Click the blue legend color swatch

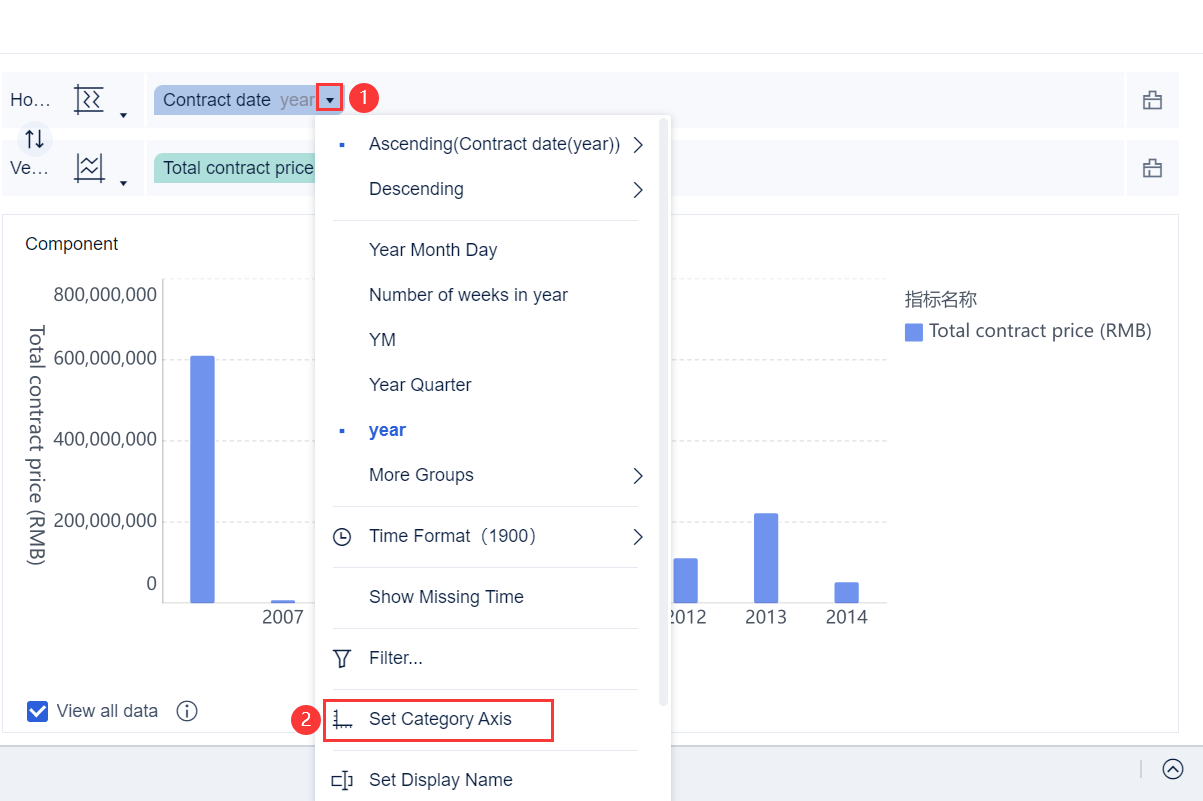(913, 332)
